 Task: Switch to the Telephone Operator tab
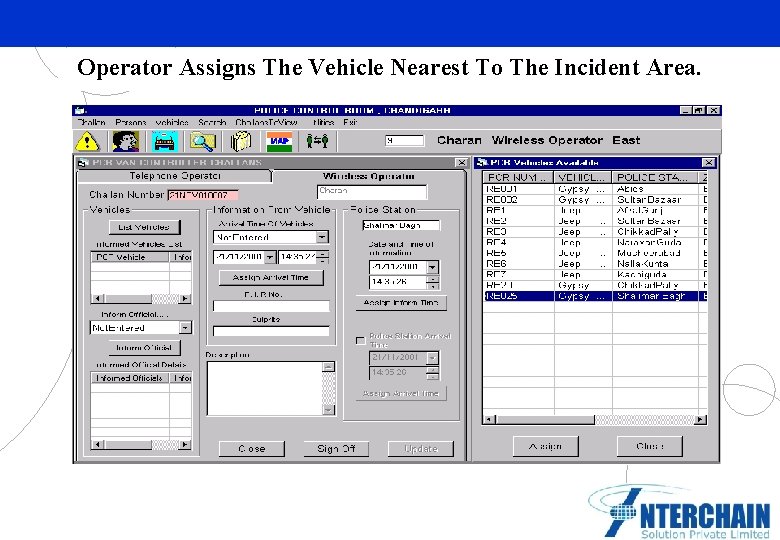point(175,176)
